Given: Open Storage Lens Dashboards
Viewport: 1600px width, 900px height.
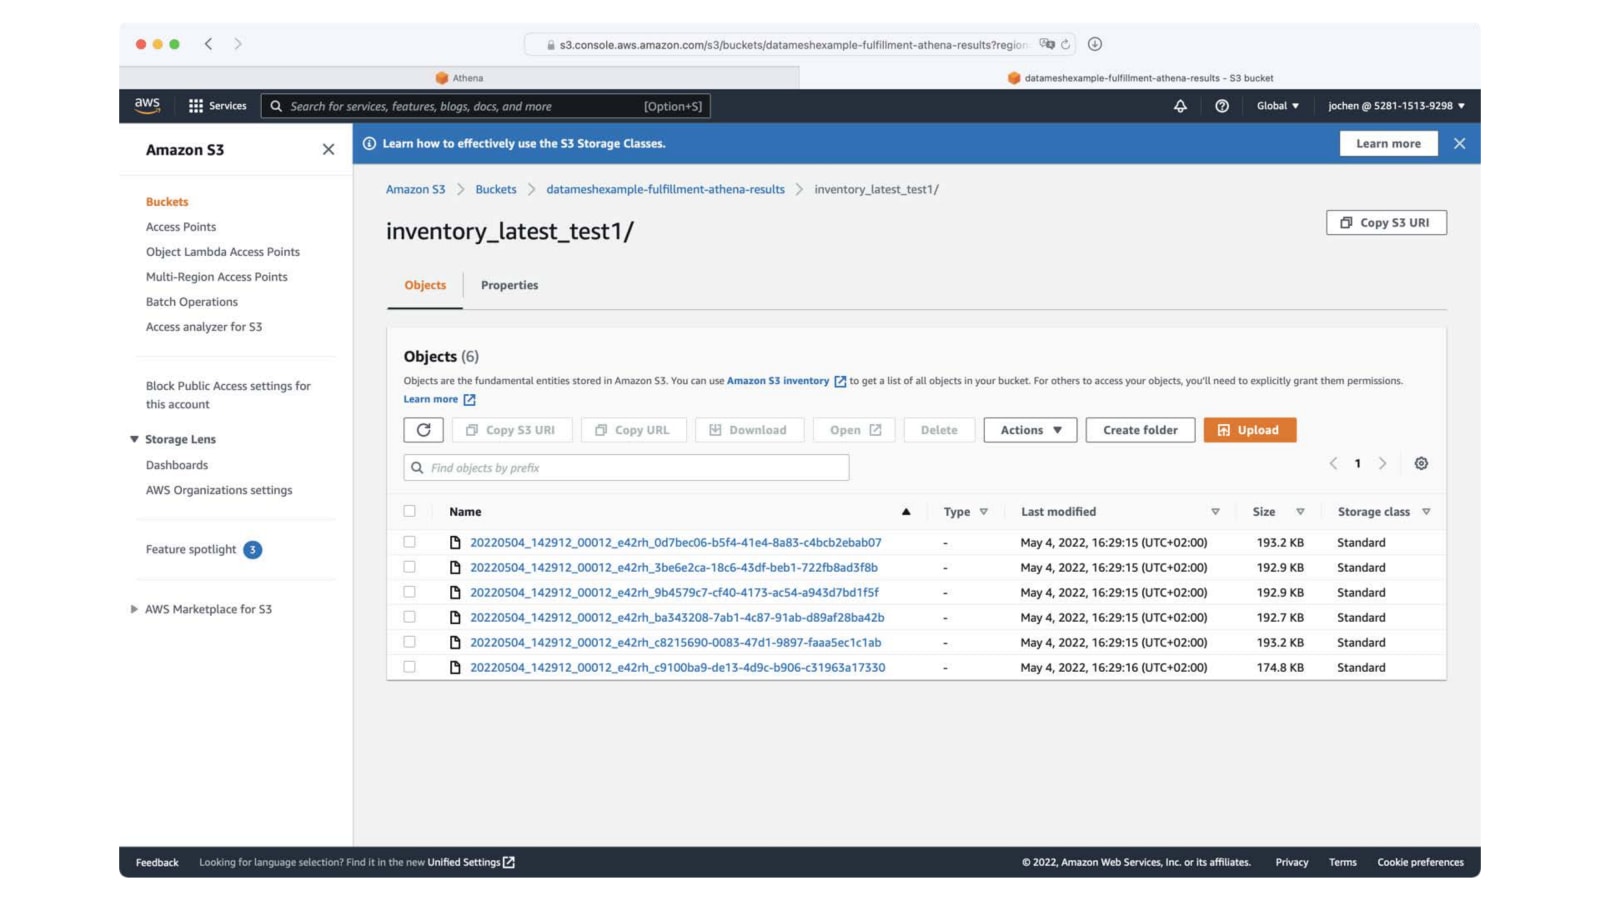Looking at the screenshot, I should (x=177, y=465).
